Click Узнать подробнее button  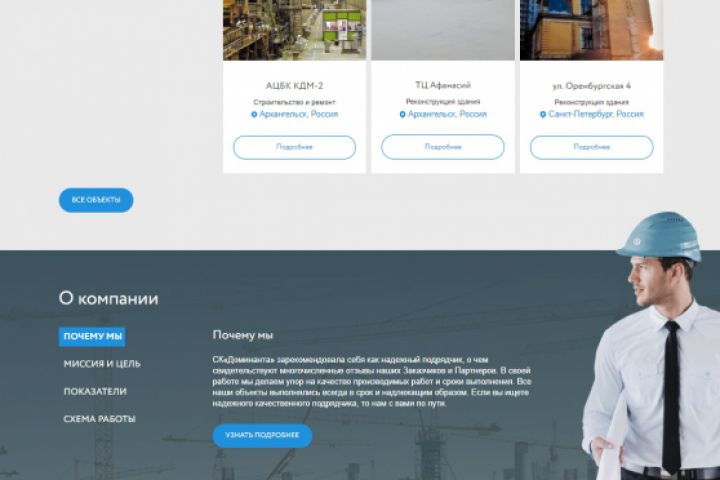tap(262, 435)
